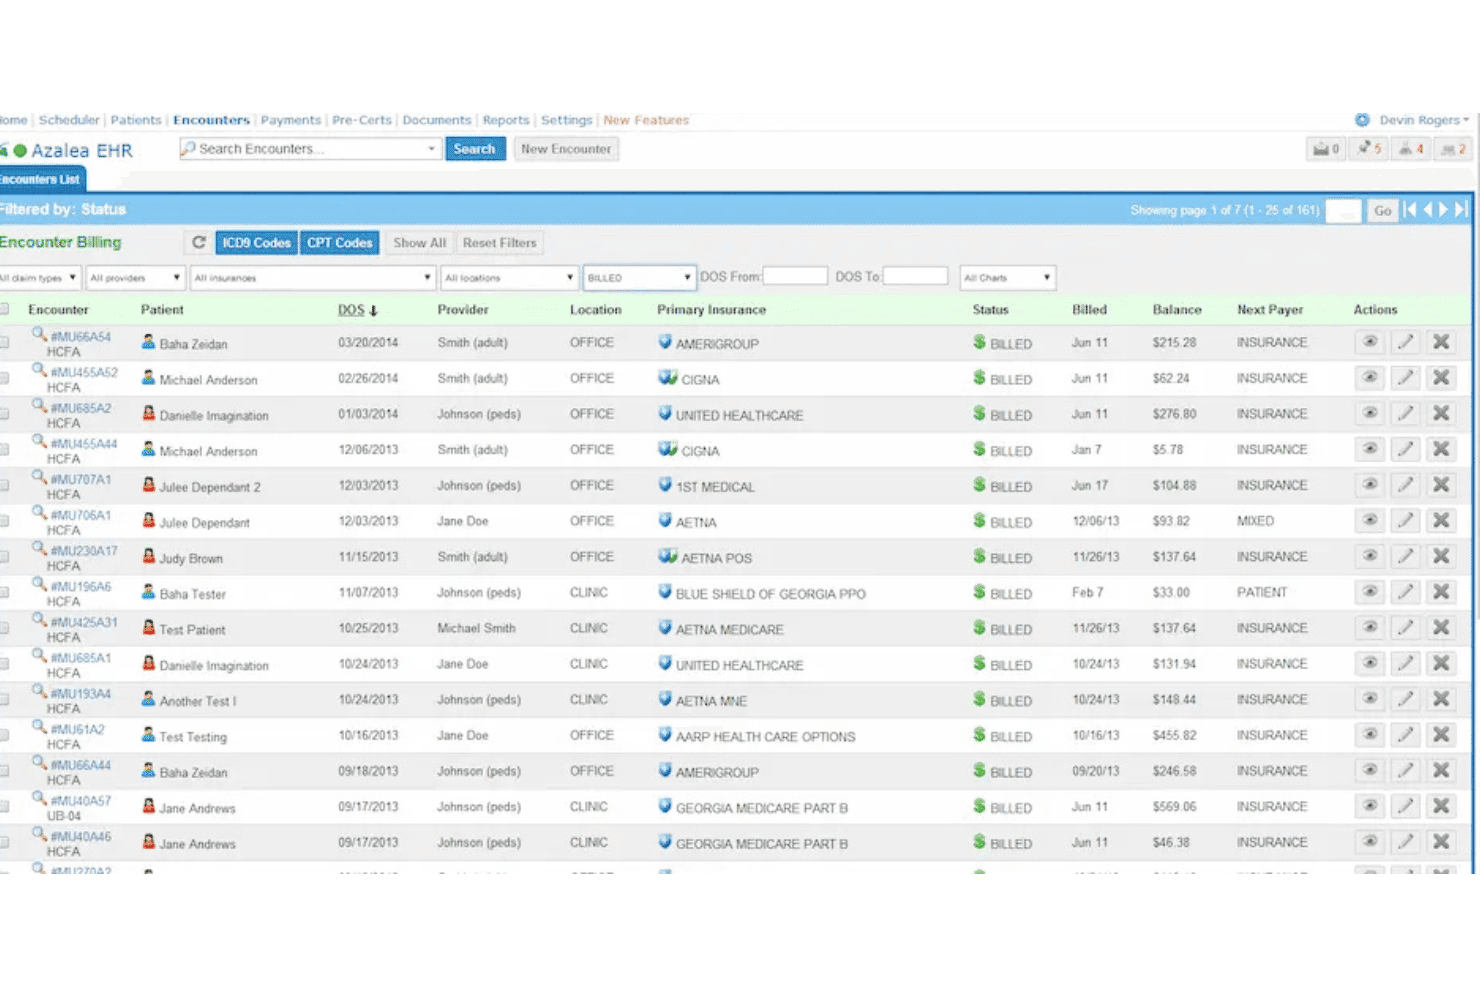Viewport: 1480px width, 987px height.
Task: Click dollar status icon in #MU425A31 row
Action: (x=979, y=627)
